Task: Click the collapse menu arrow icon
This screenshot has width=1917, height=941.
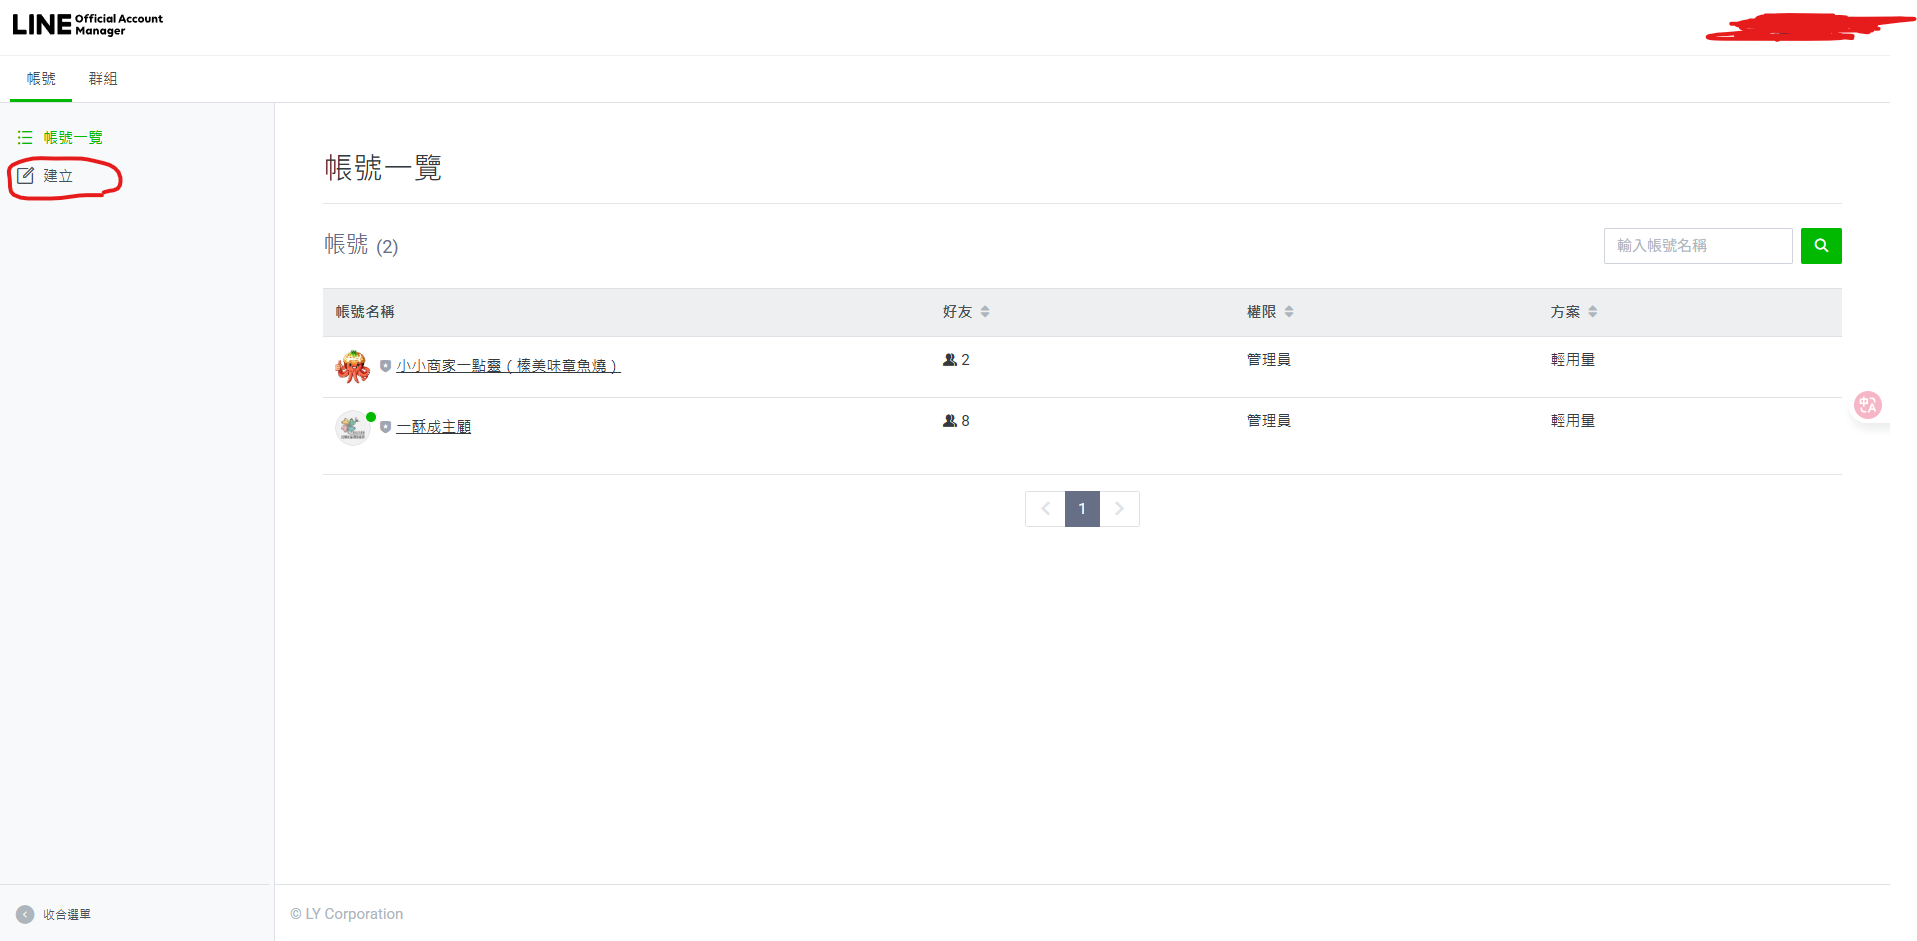Action: click(25, 914)
